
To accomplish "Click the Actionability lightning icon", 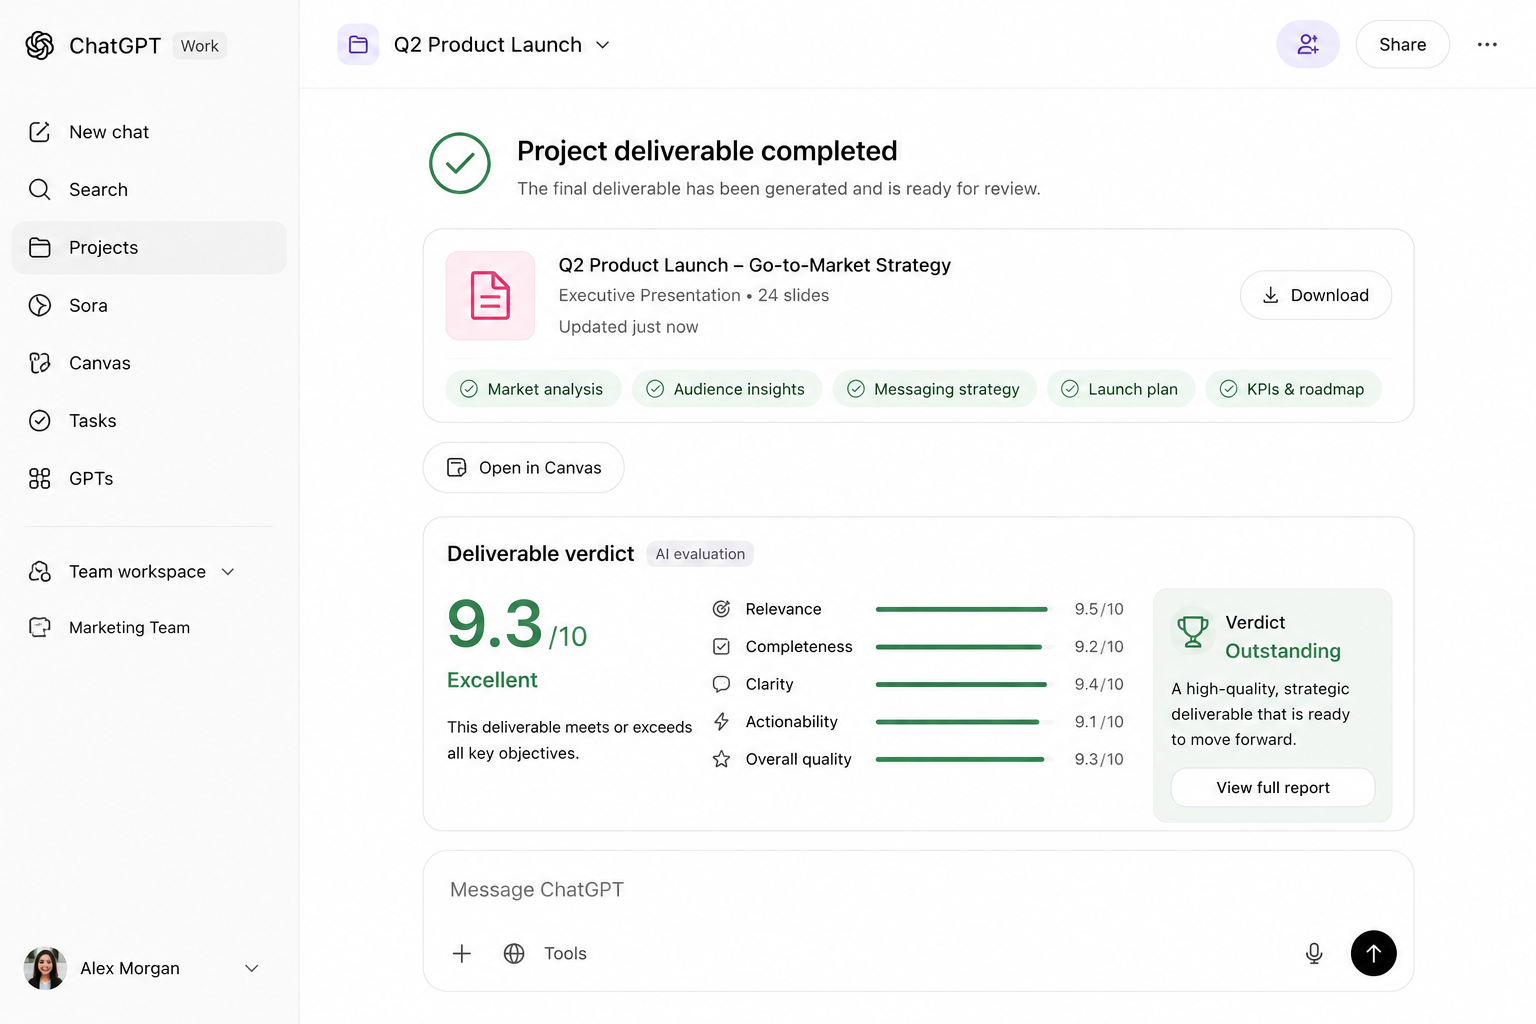I will (x=721, y=721).
